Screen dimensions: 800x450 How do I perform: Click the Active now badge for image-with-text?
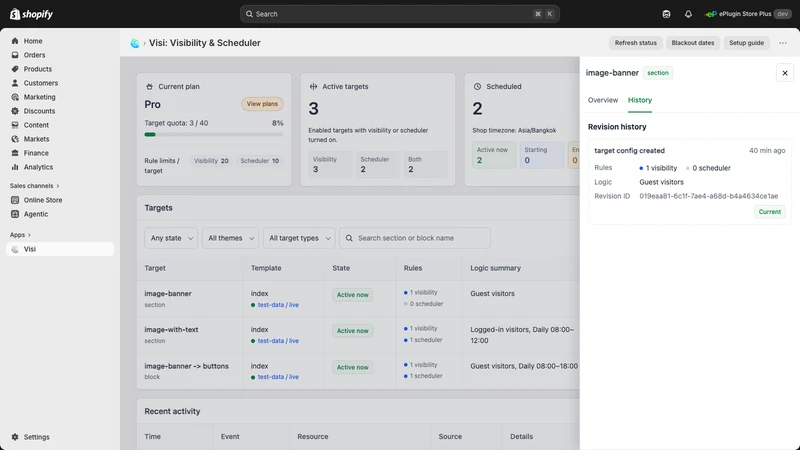[x=353, y=331]
